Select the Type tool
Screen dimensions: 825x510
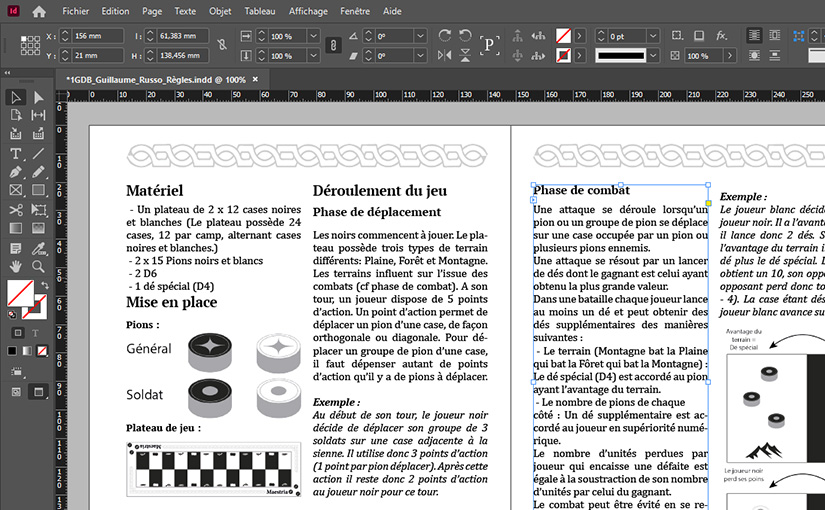pyautogui.click(x=15, y=154)
